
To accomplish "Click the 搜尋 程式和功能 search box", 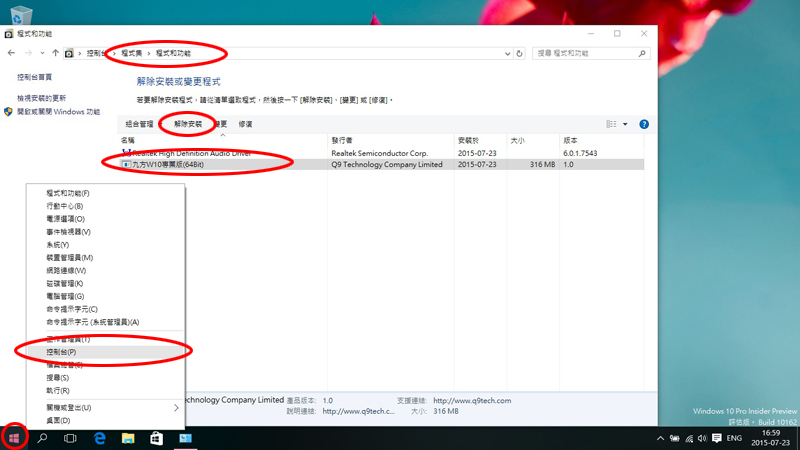I will [591, 53].
